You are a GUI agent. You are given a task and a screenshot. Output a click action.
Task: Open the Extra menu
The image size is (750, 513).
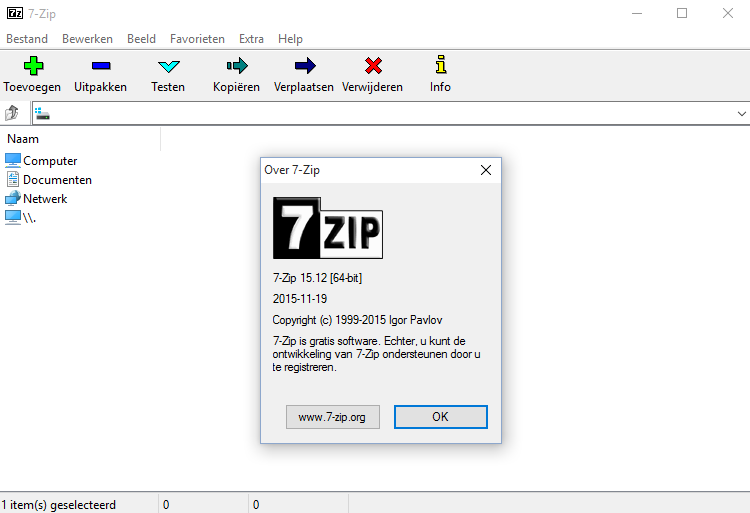click(x=251, y=39)
